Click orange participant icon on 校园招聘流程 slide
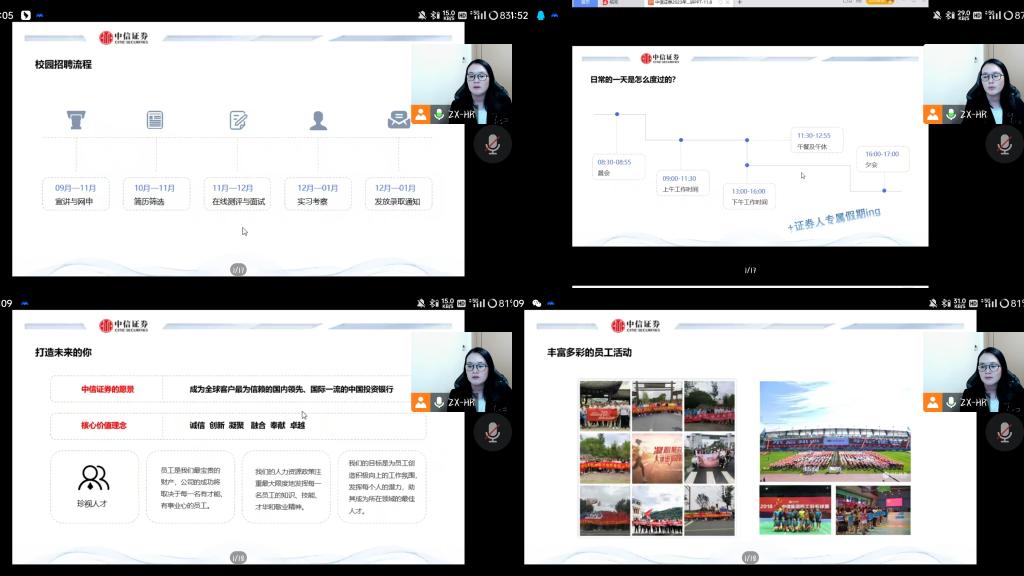 coord(421,114)
